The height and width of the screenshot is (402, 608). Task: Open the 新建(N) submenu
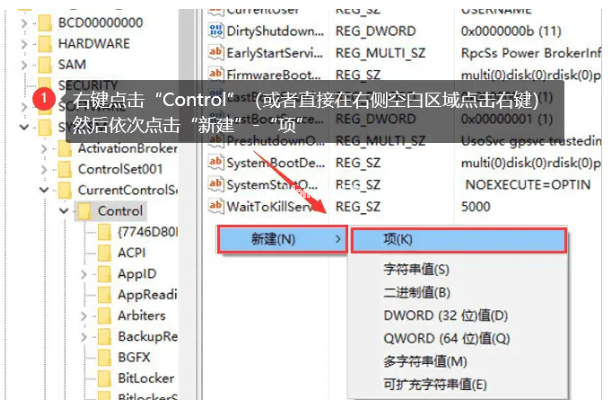tap(280, 239)
